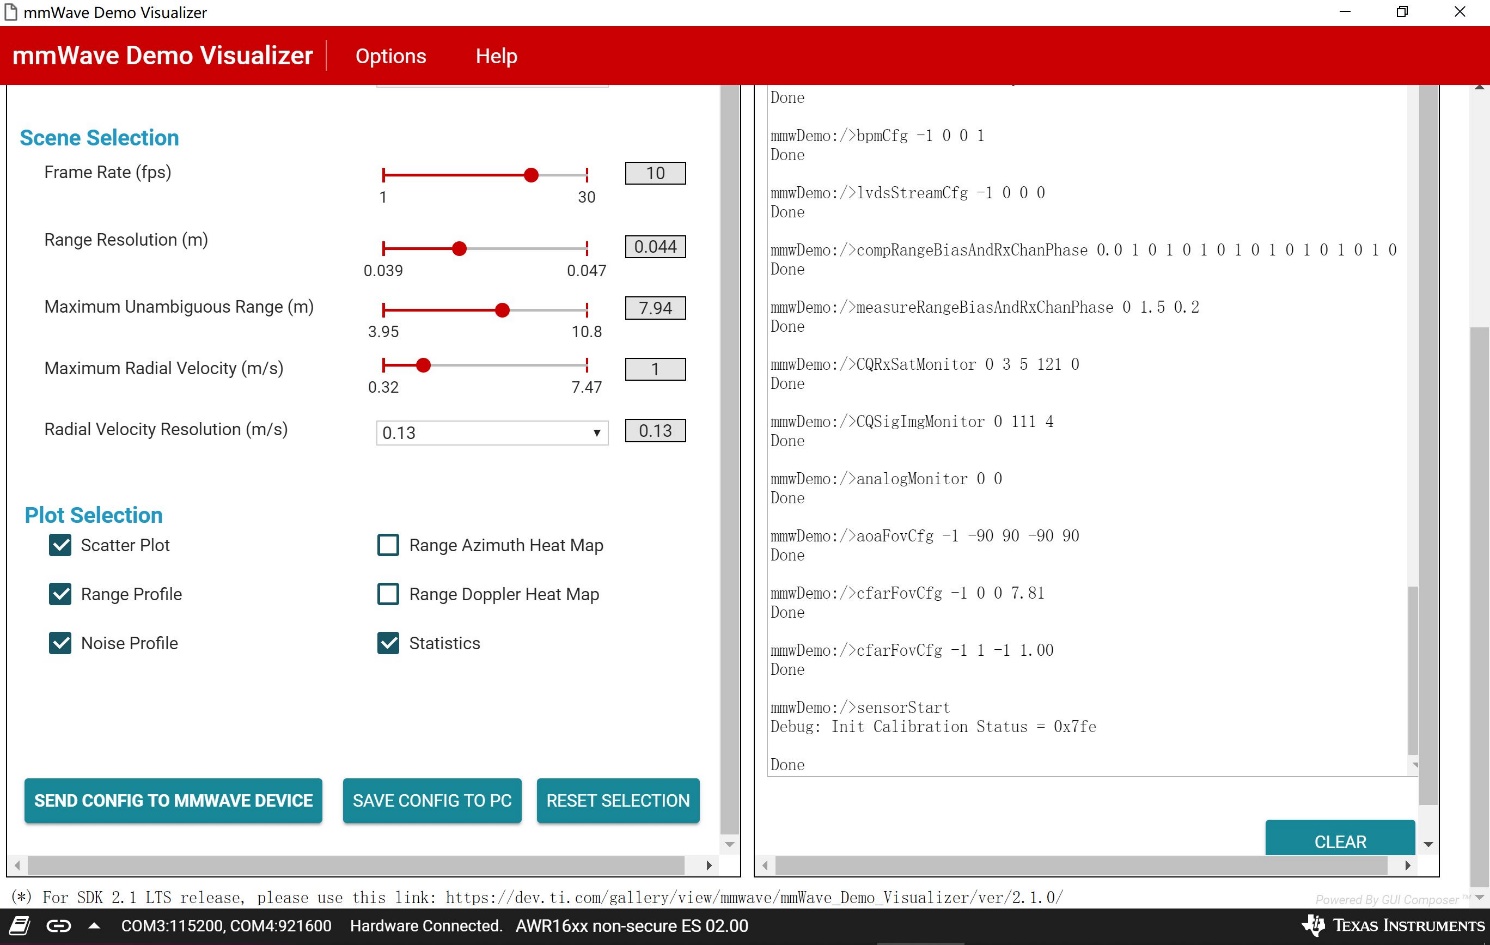This screenshot has width=1490, height=945.
Task: Click the Maximum Range 7.94 field
Action: [655, 308]
